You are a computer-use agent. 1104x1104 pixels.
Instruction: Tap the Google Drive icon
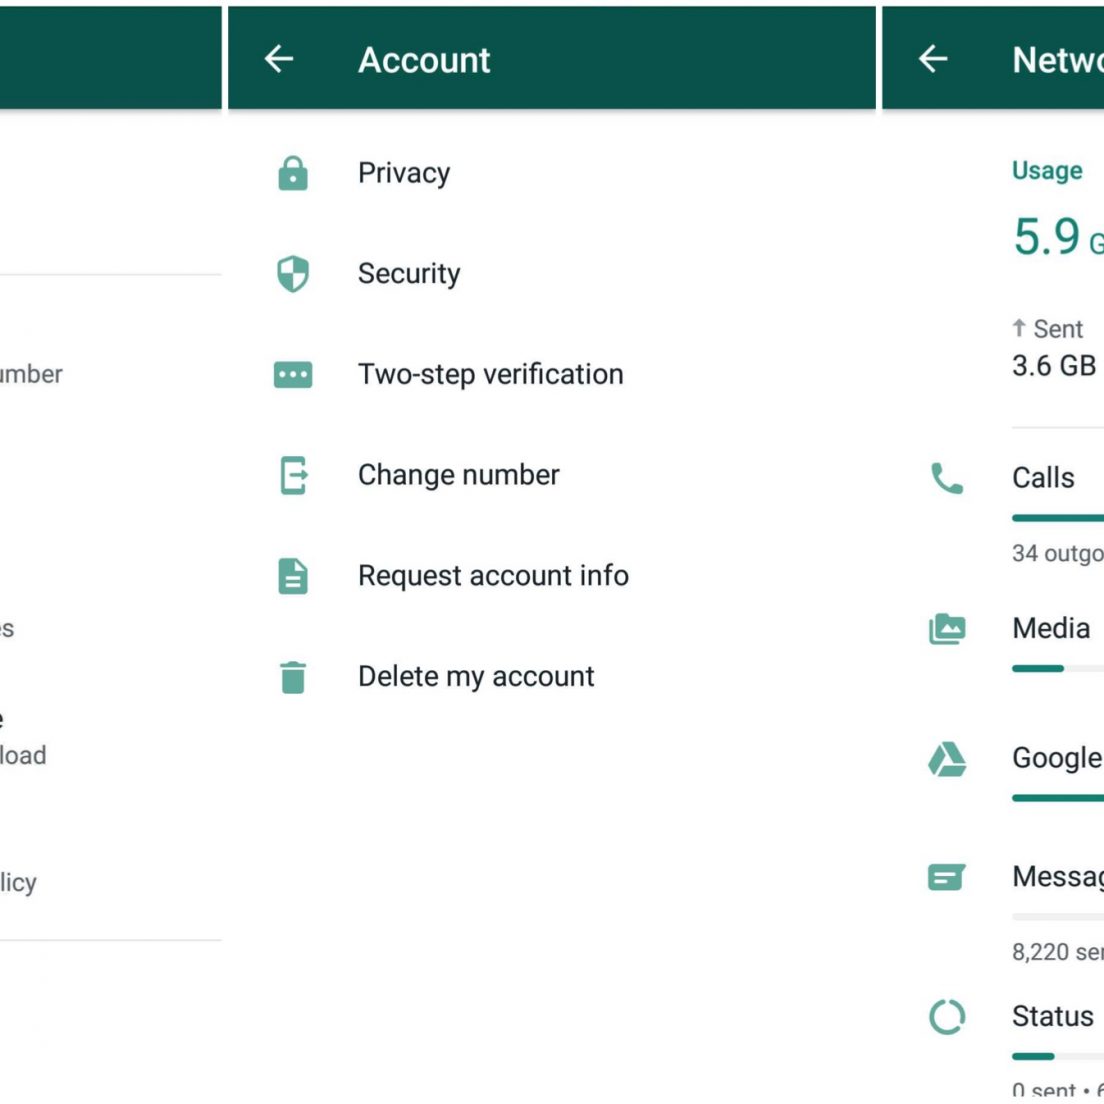946,759
